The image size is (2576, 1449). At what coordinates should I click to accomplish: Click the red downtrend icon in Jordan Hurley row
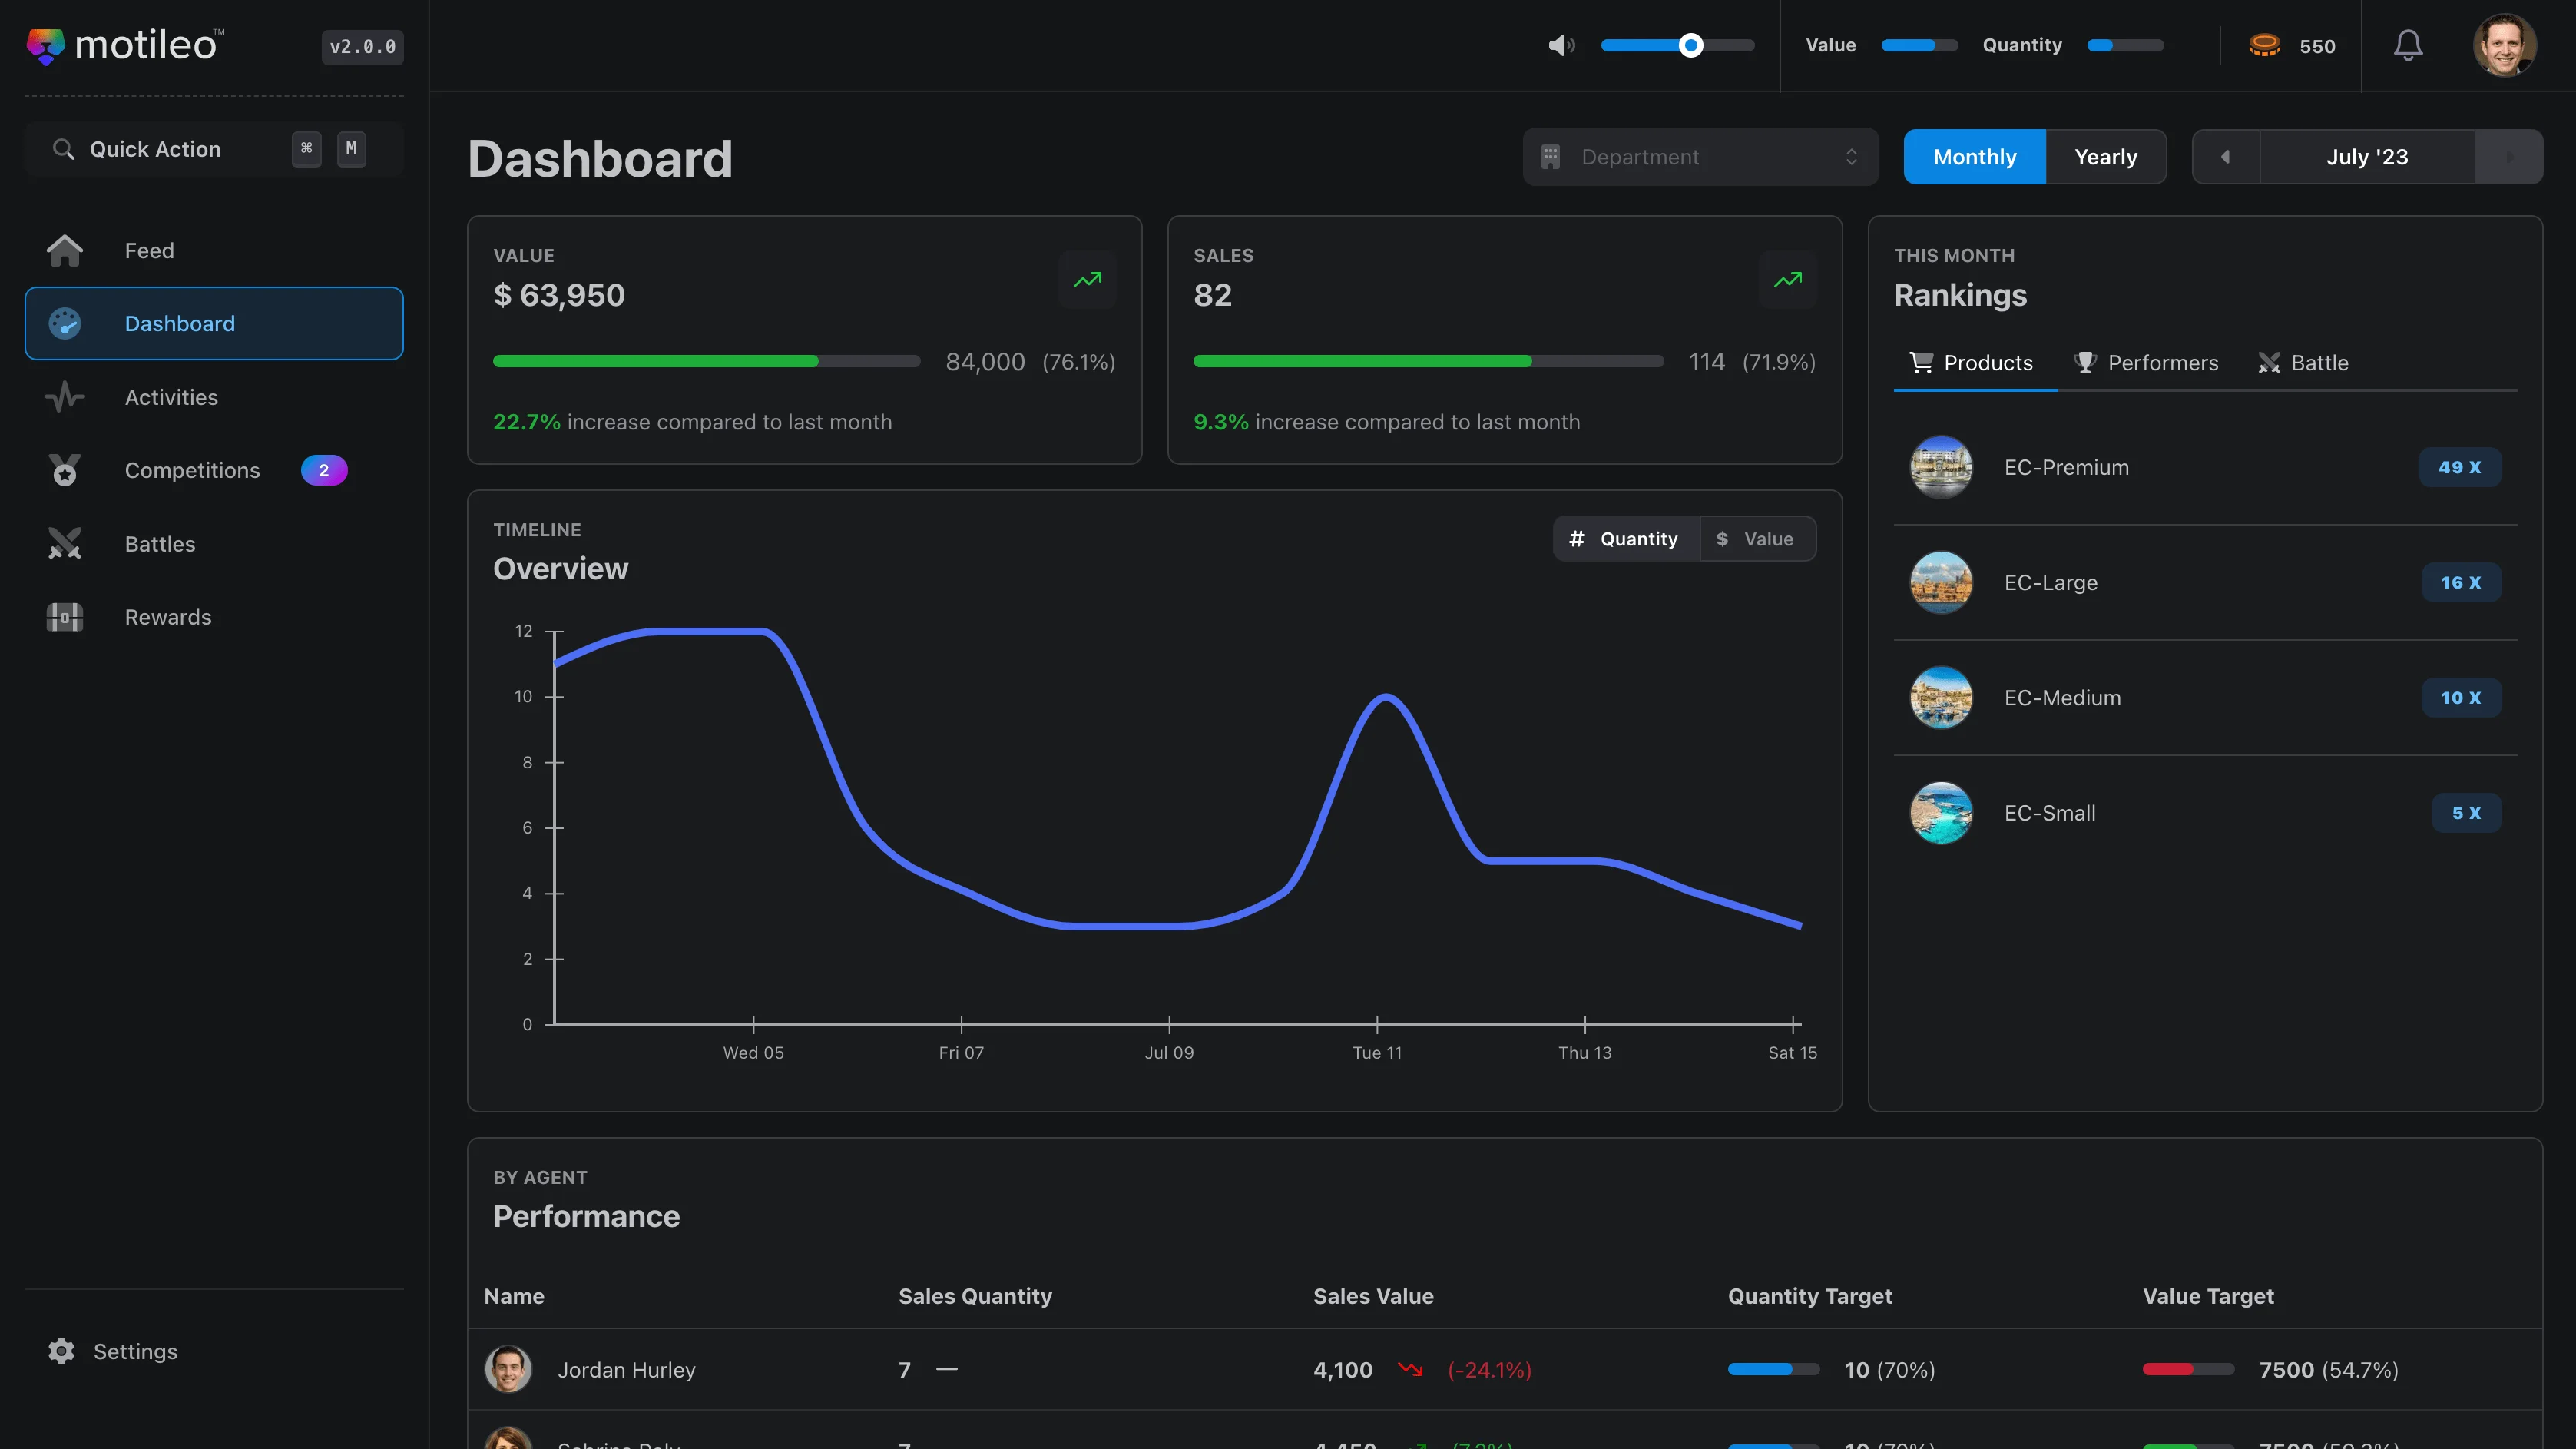(x=1410, y=1369)
